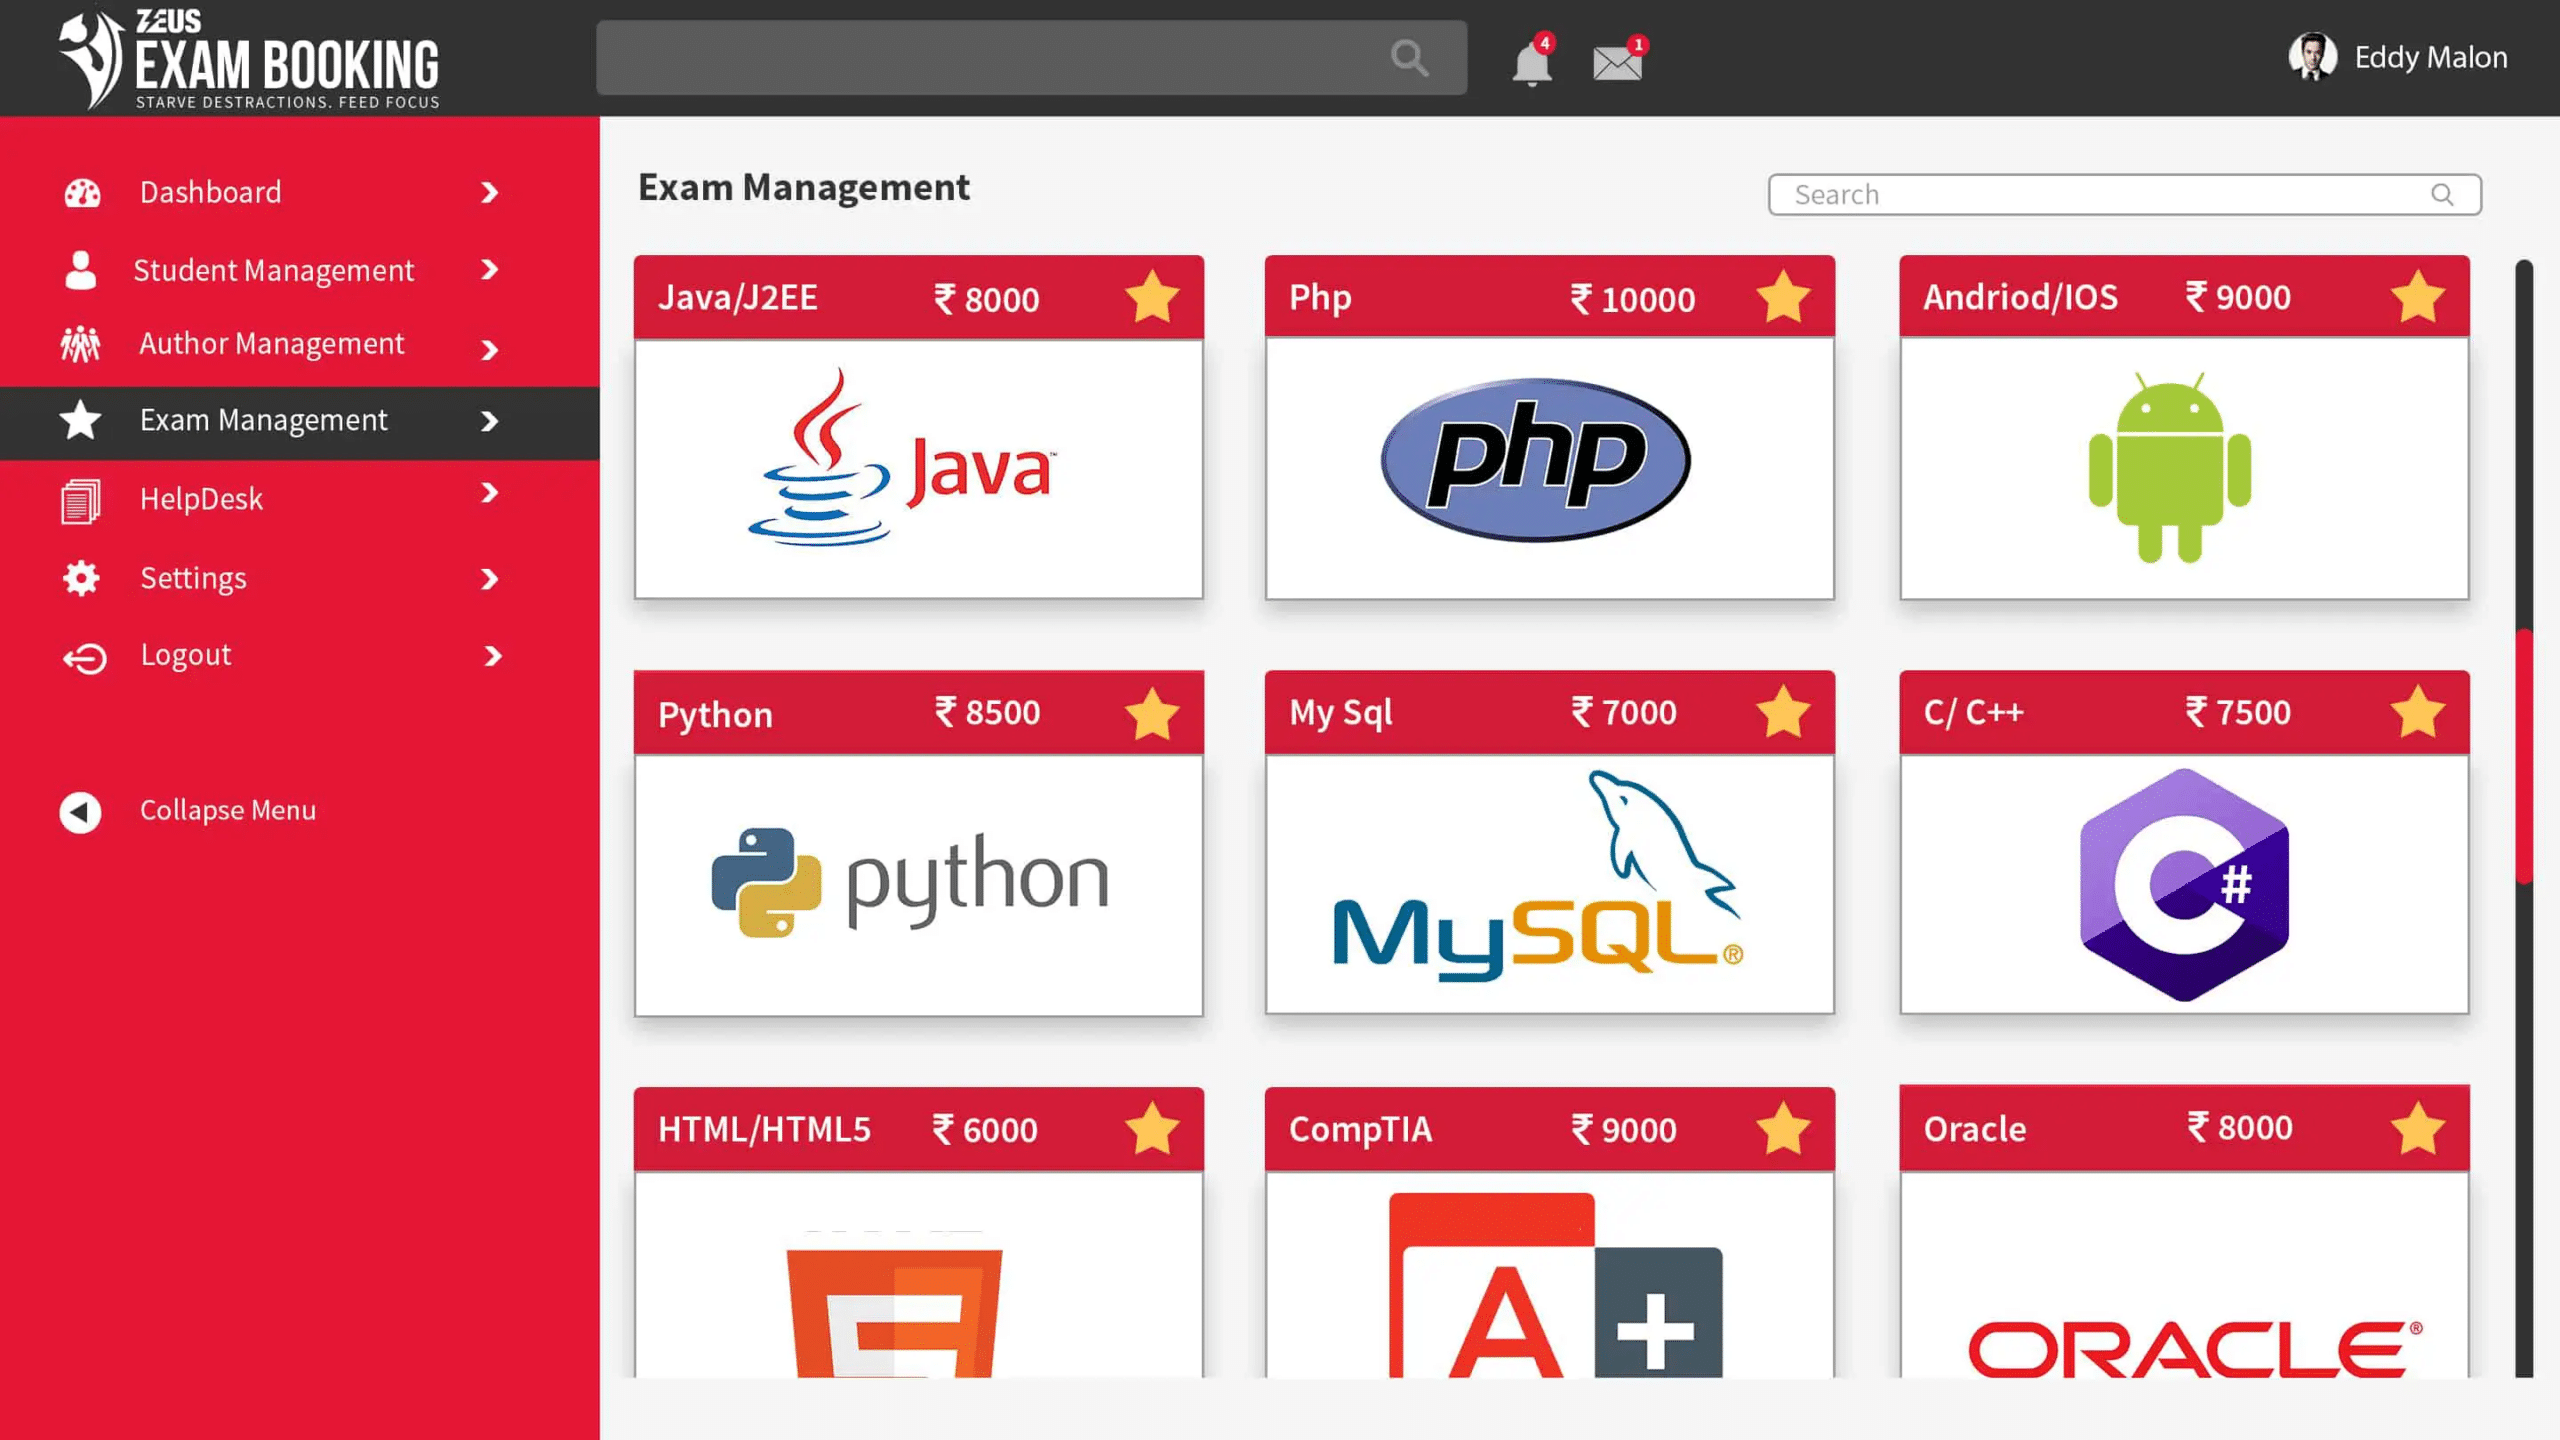Toggle the star on Java/J2EE card
This screenshot has width=2560, height=1440.
tap(1151, 297)
